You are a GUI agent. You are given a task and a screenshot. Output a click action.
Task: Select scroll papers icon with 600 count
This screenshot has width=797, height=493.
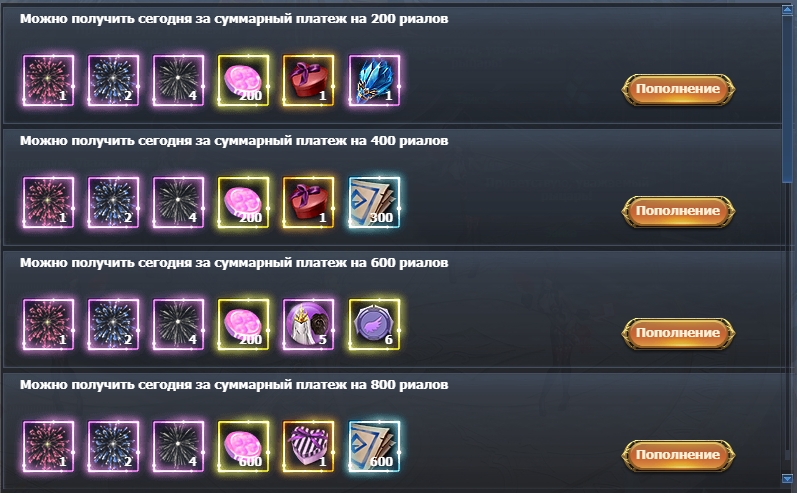[374, 446]
